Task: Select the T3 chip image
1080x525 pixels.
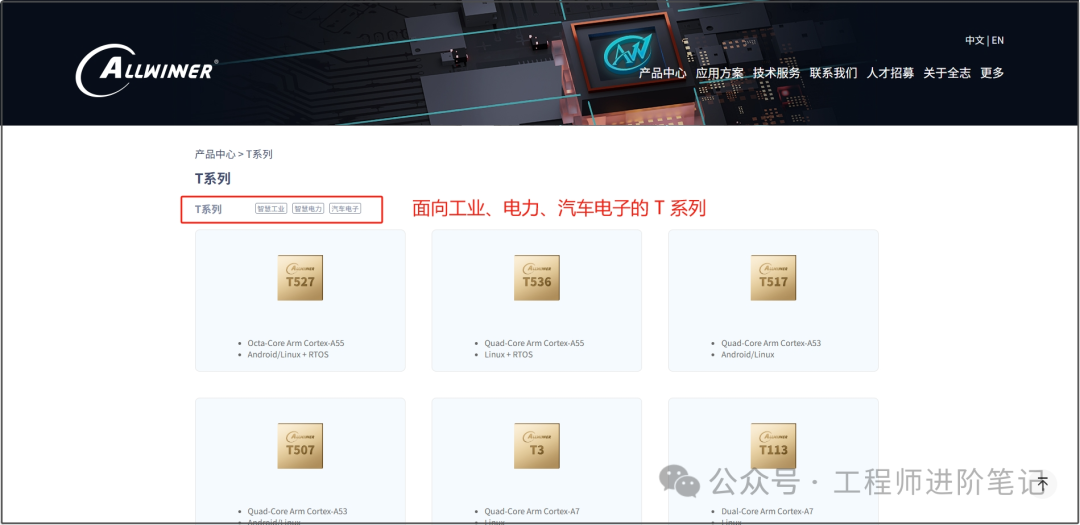Action: tap(537, 445)
